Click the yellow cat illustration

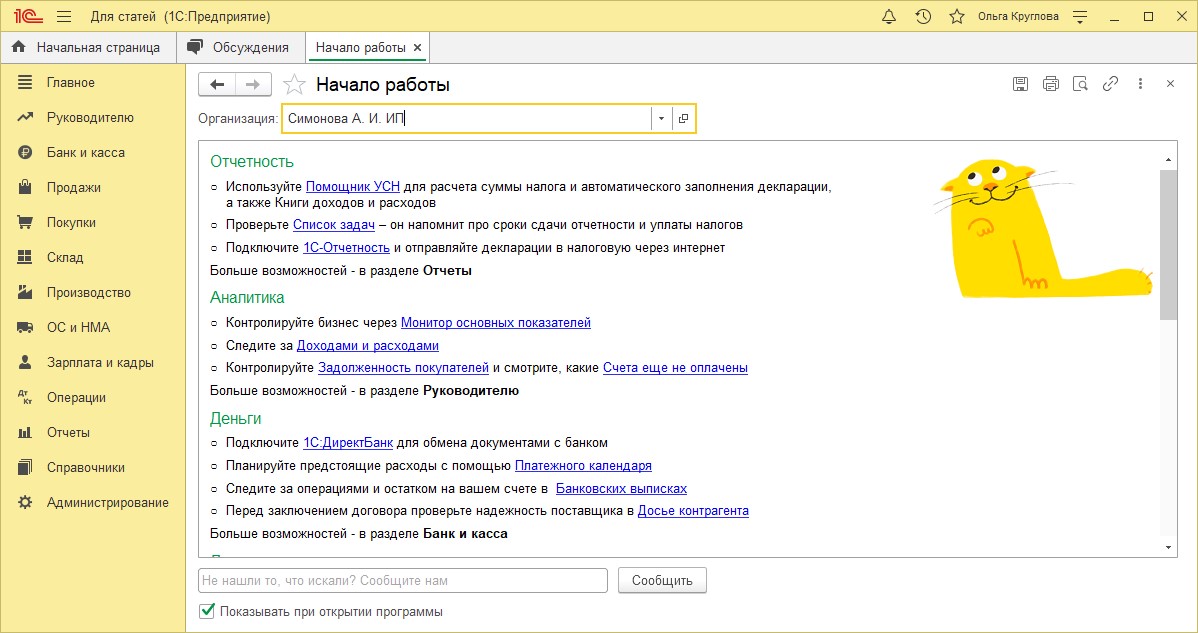1043,228
